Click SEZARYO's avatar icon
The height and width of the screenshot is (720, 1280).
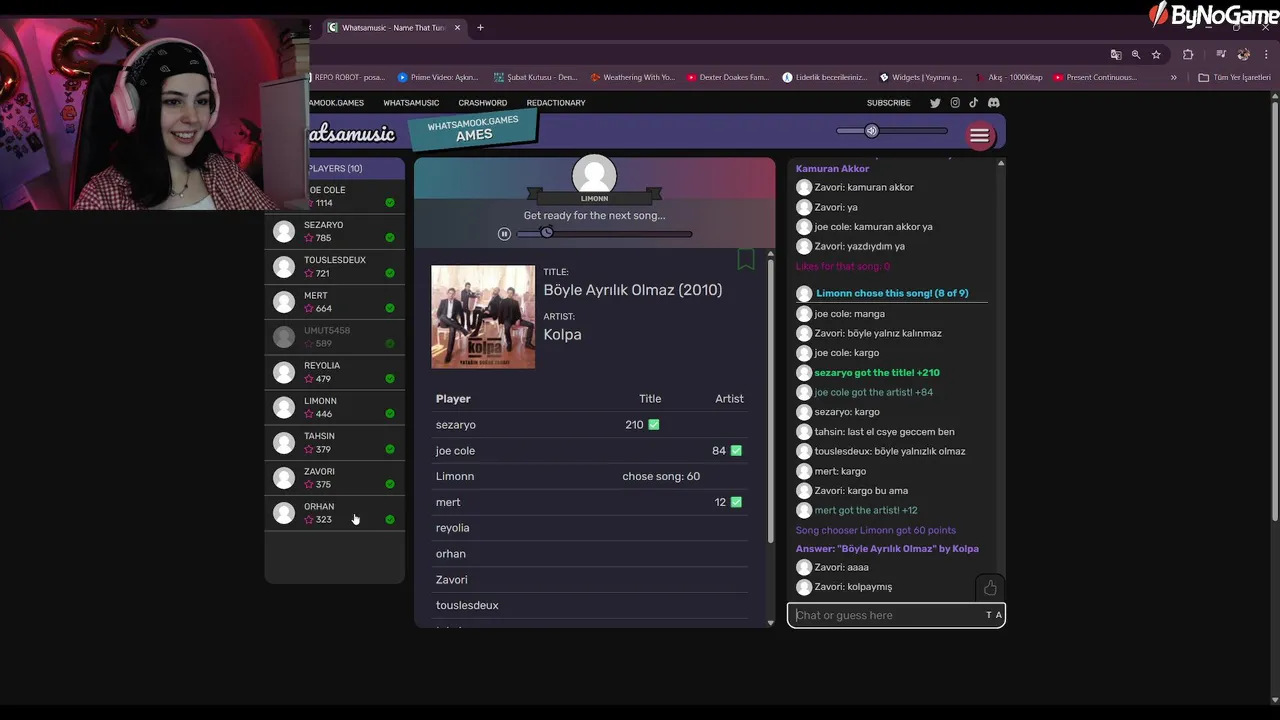point(284,232)
